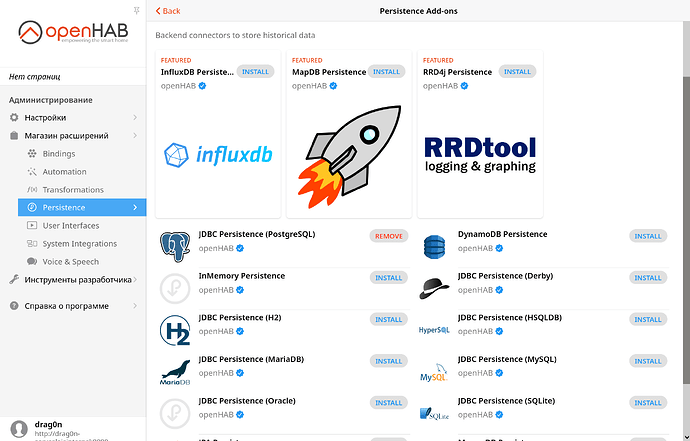Open Настройки in the sidebar
The width and height of the screenshot is (690, 441).
click(x=73, y=118)
